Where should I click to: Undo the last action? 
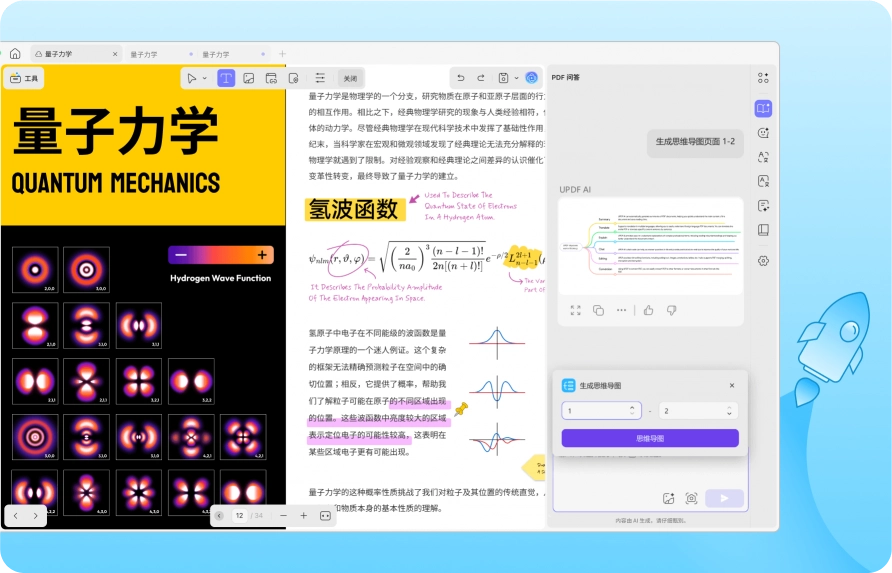[x=461, y=78]
